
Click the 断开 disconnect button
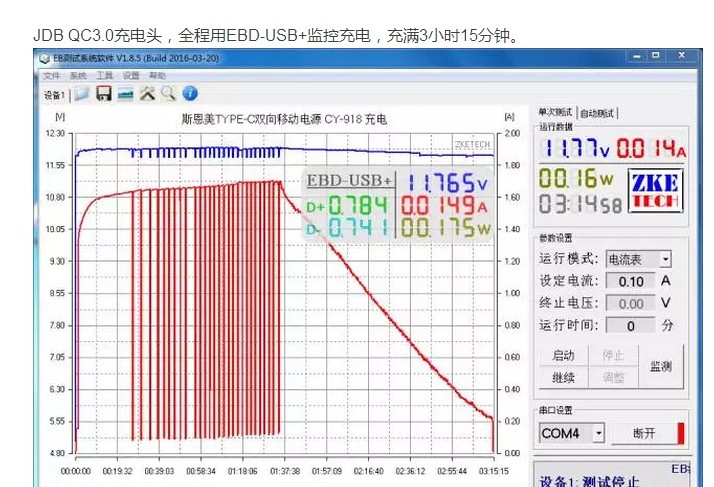point(645,433)
